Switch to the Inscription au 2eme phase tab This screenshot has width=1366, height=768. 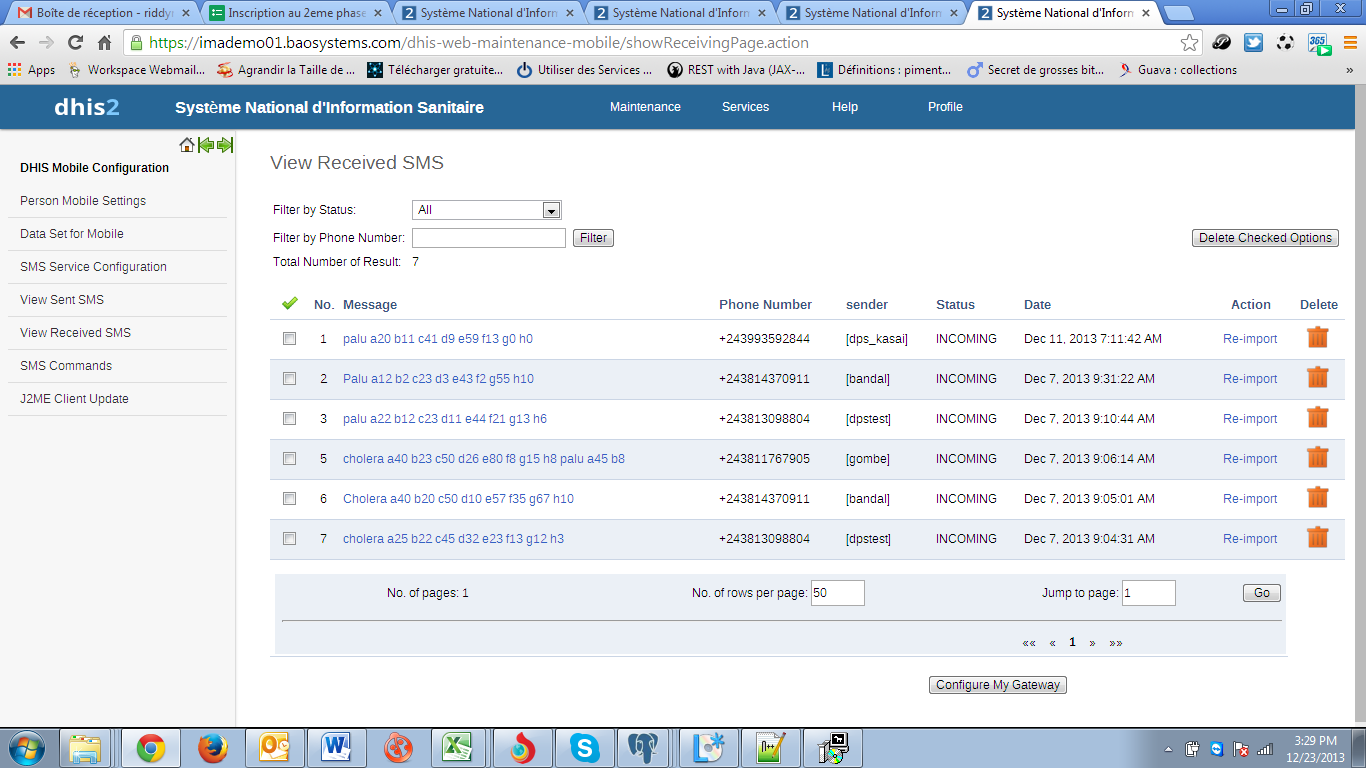295,13
